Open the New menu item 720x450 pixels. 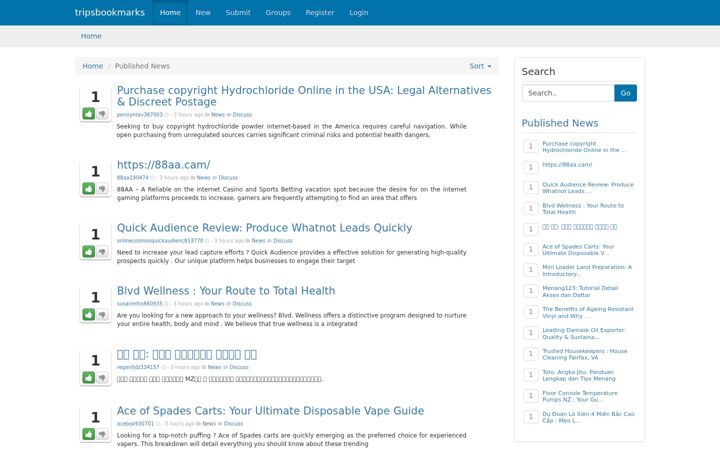point(203,12)
